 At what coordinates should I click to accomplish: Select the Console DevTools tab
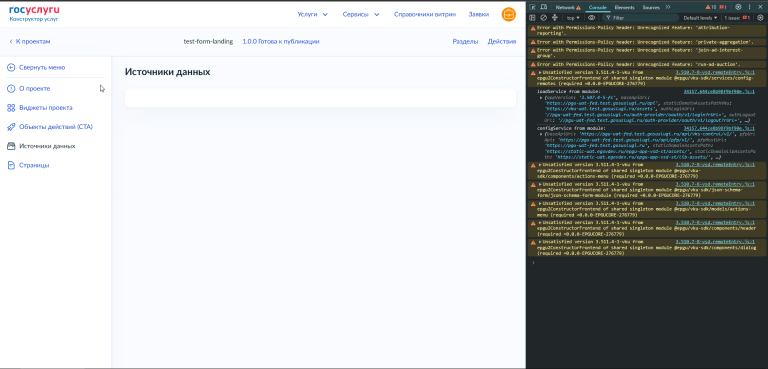pyautogui.click(x=598, y=7)
